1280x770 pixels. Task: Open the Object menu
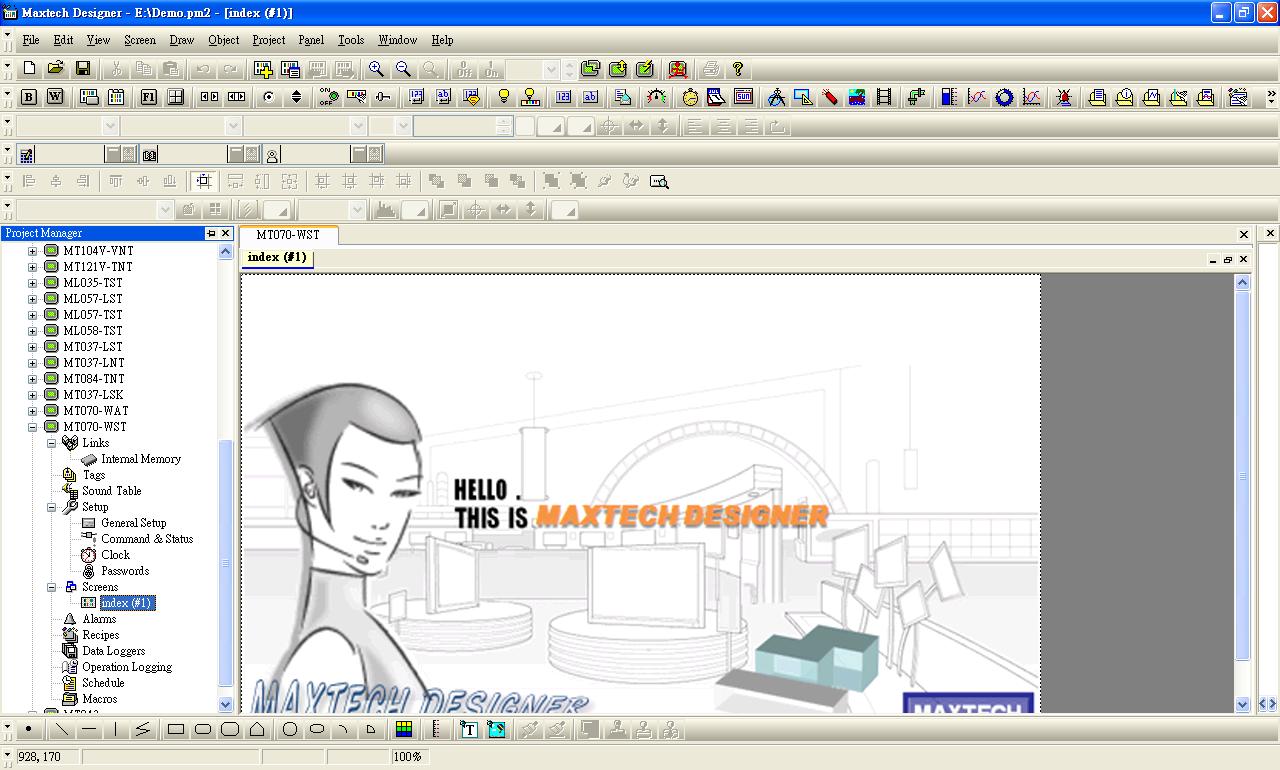click(224, 40)
